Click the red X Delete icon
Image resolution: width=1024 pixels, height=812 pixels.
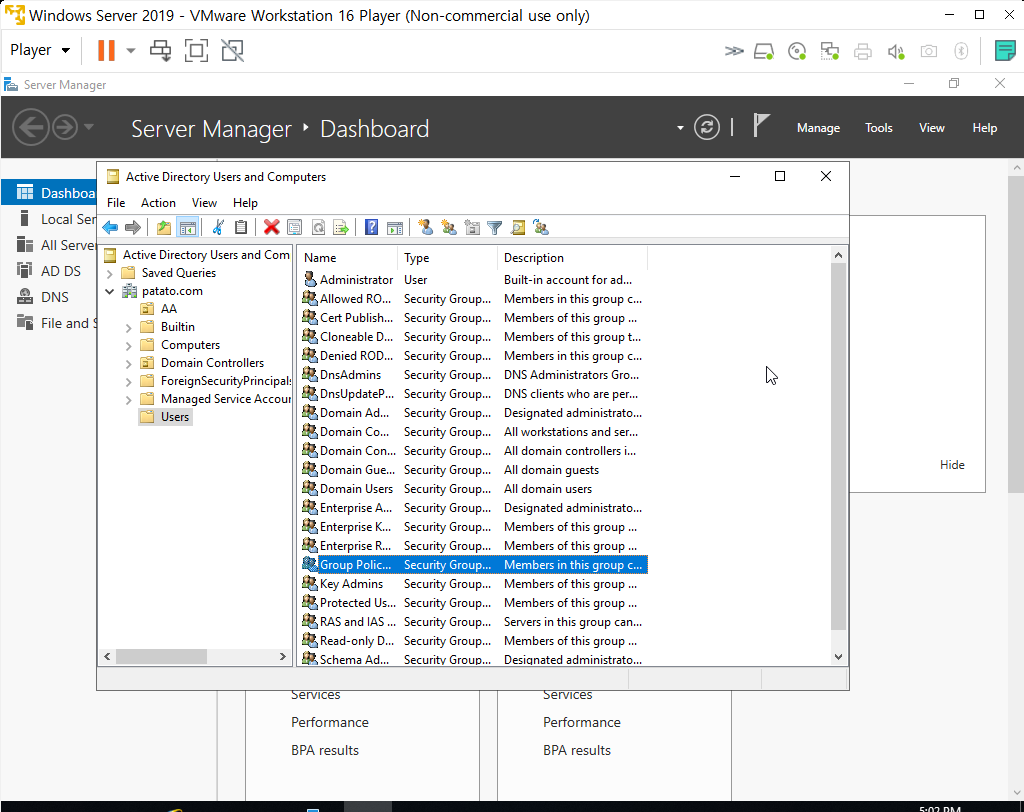click(x=272, y=227)
